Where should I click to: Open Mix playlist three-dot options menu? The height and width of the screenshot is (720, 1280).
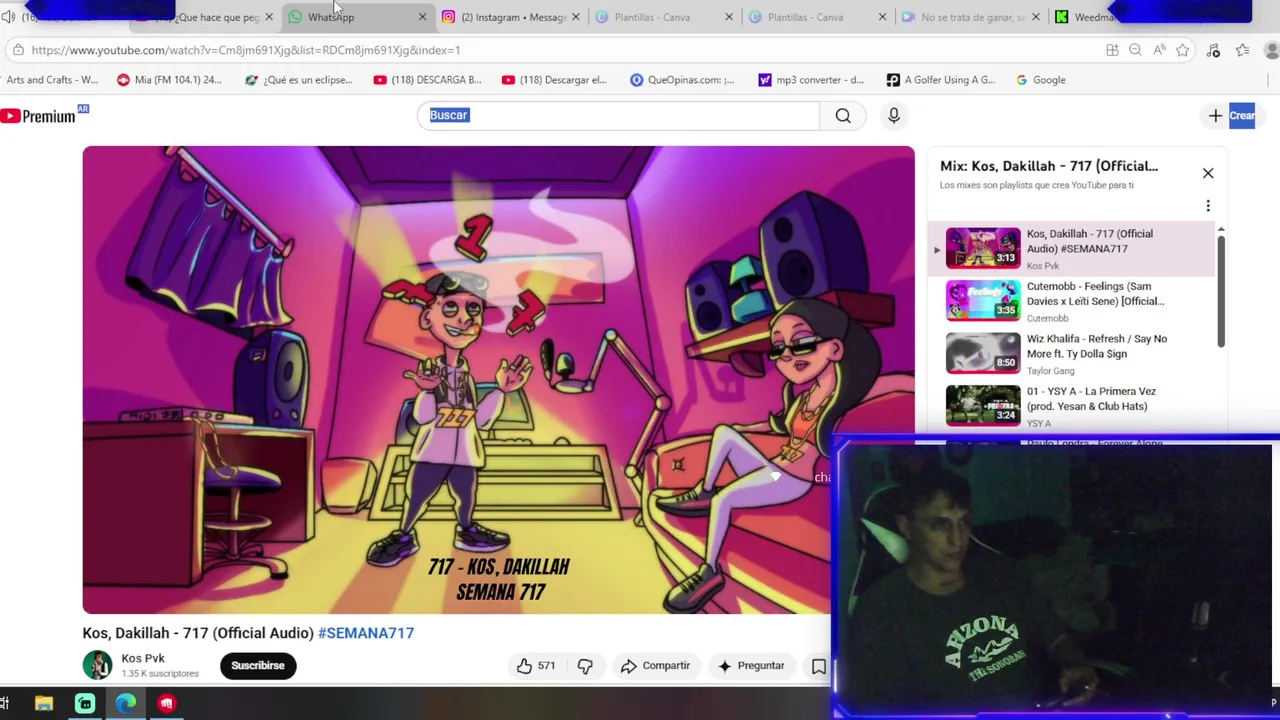[1208, 206]
